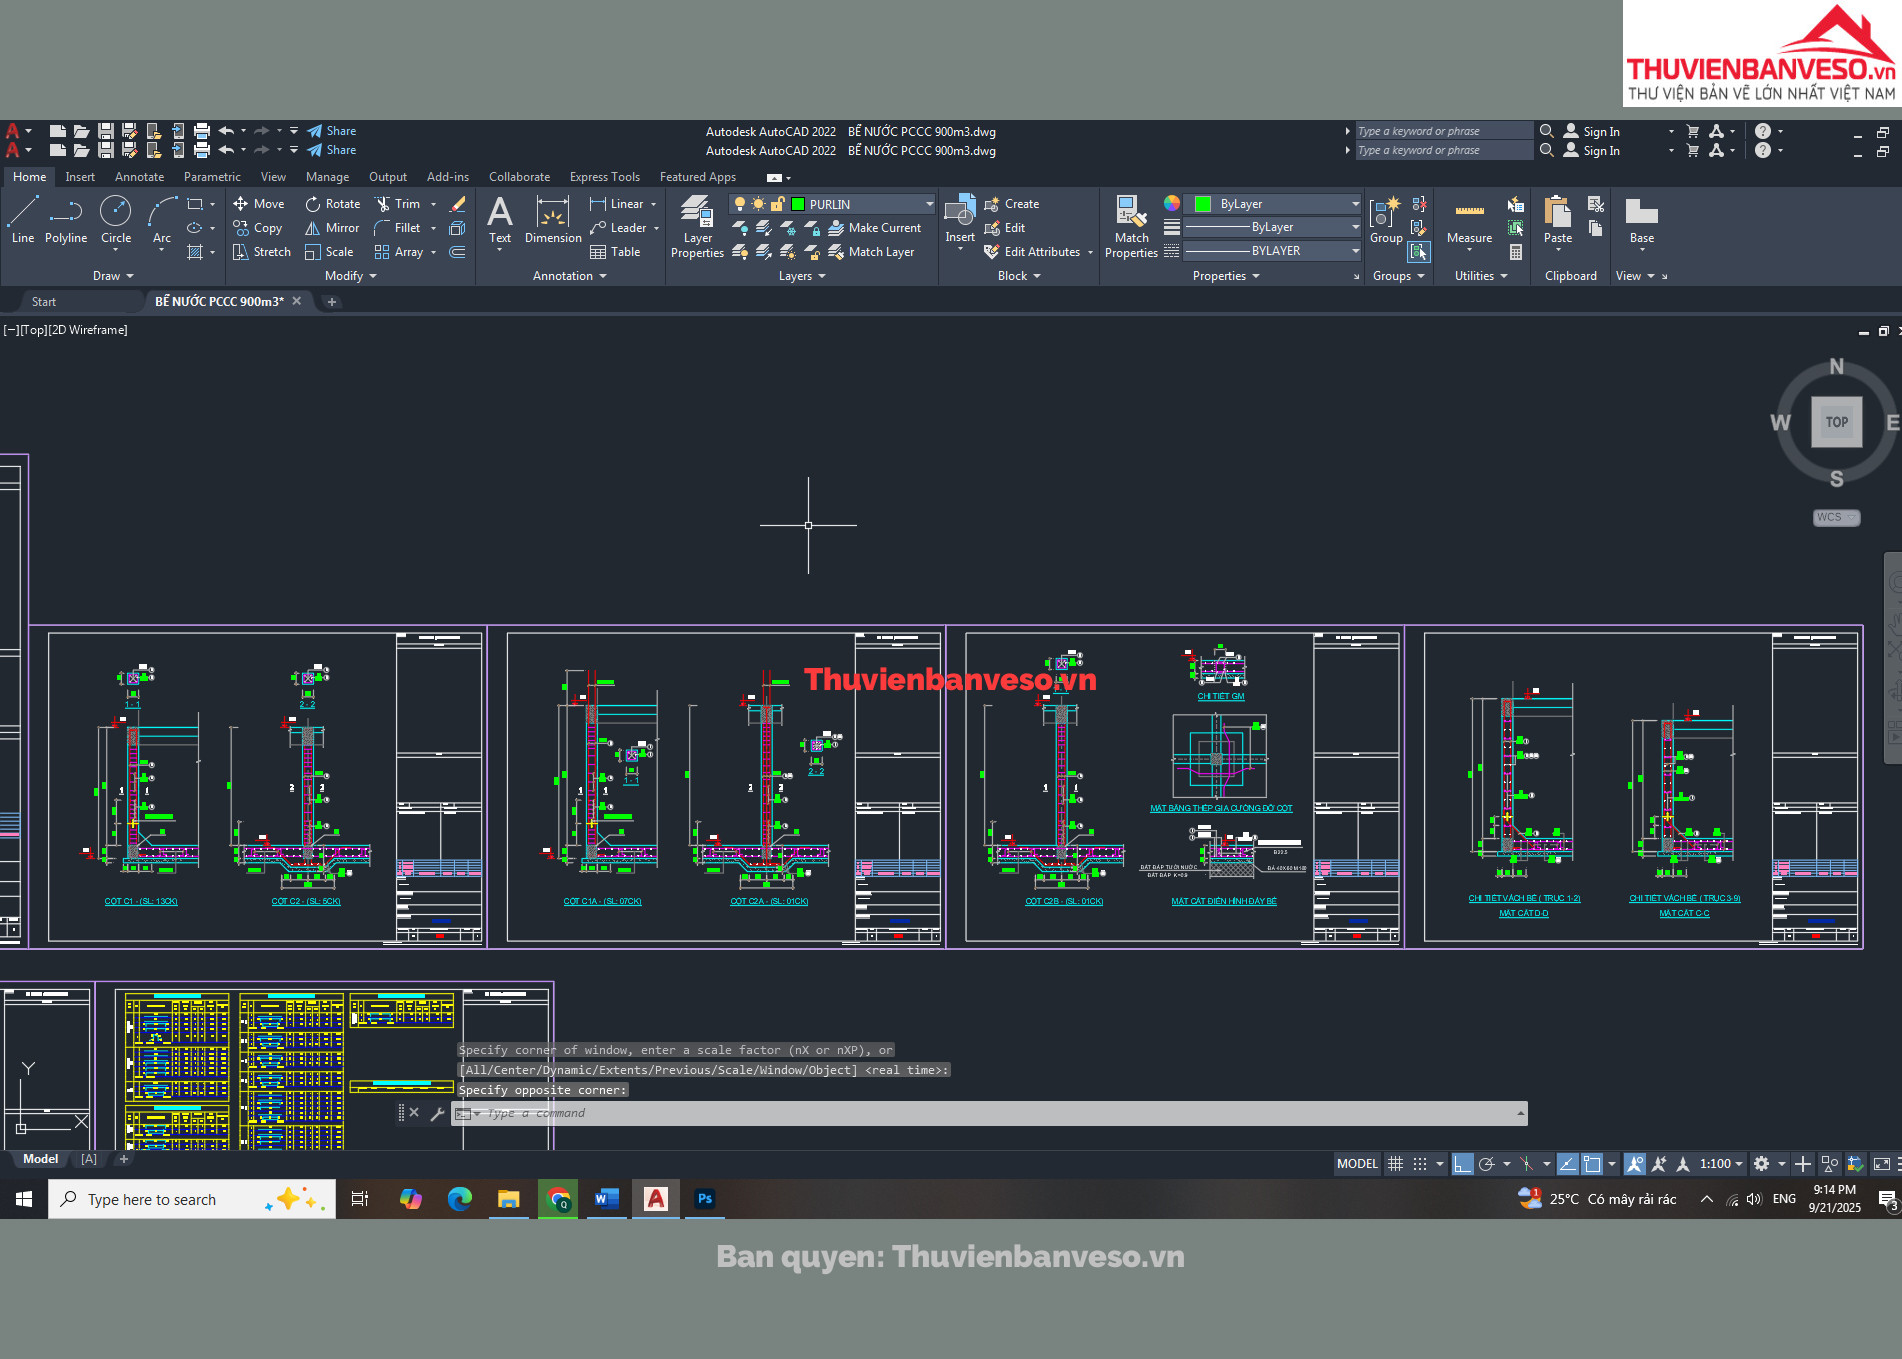Switch to the Annotate ribbon tab
1902x1359 pixels.
(139, 177)
